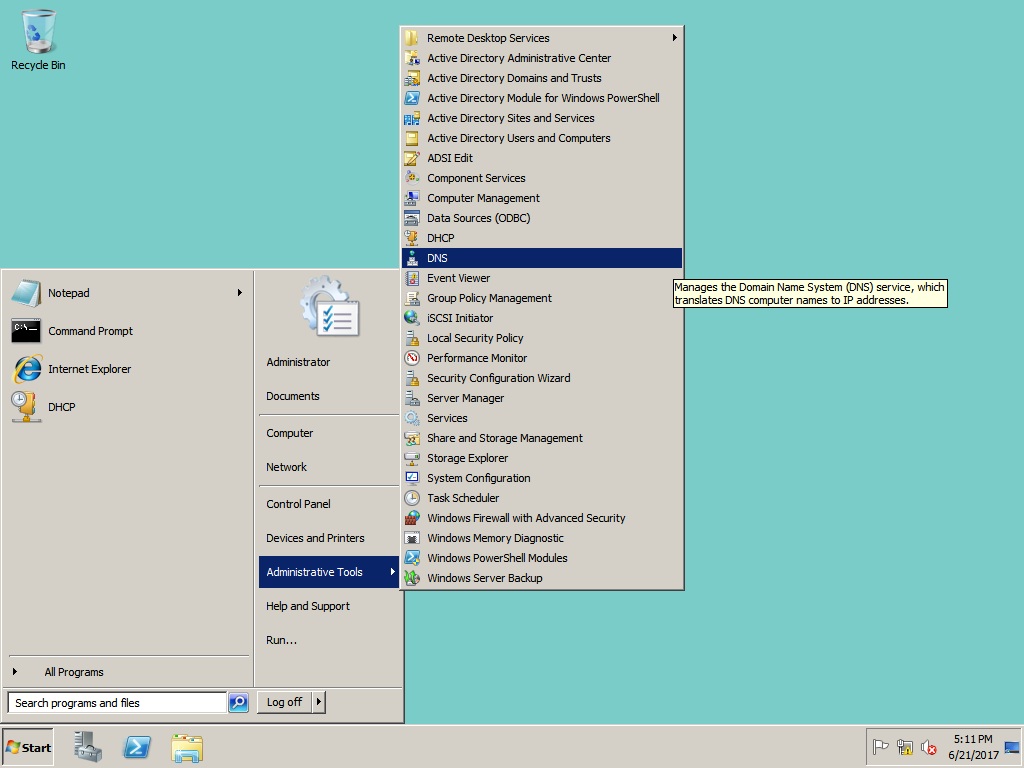
Task: Click the Log off button
Action: 285,702
